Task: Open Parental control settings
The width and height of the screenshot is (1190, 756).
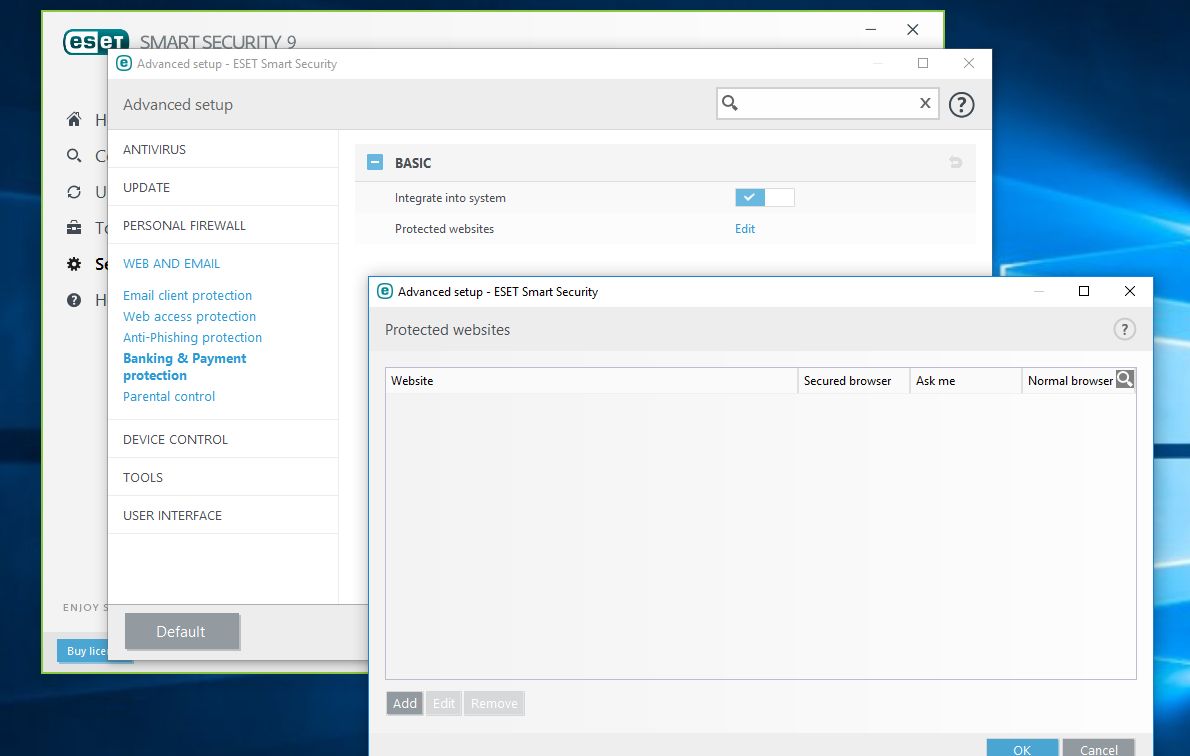Action: tap(169, 396)
